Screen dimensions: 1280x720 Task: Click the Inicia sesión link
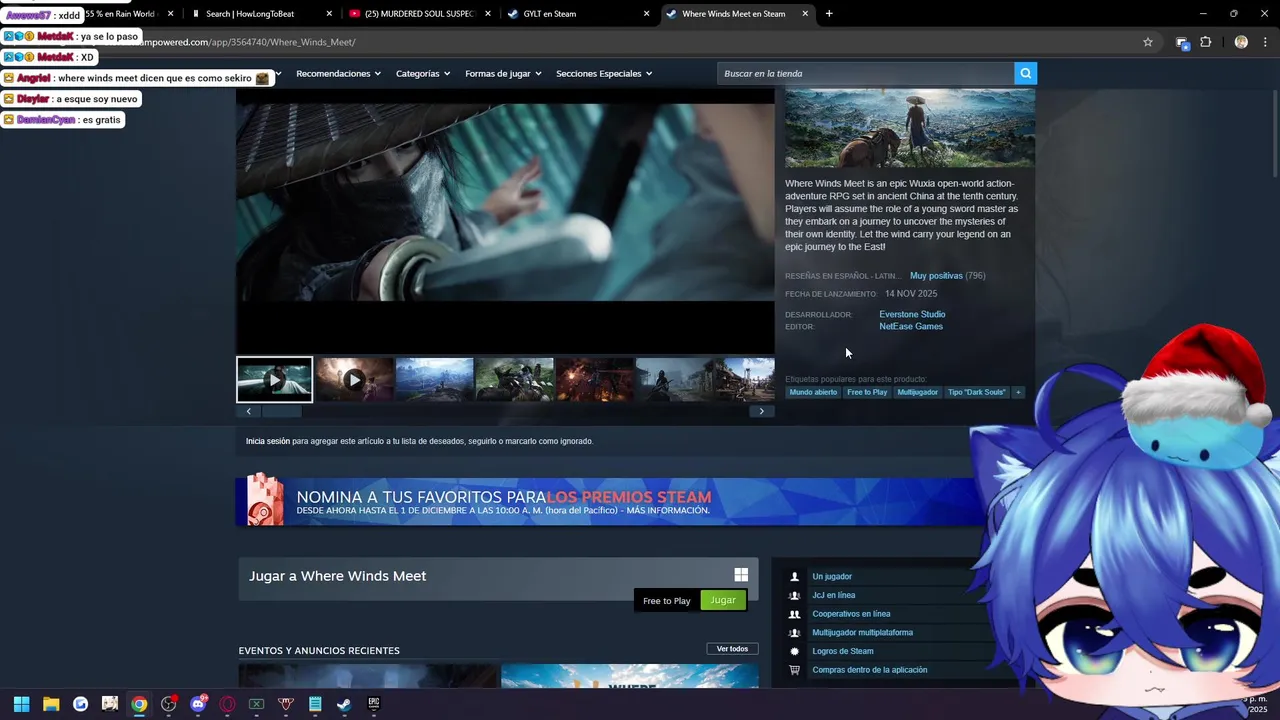click(268, 441)
